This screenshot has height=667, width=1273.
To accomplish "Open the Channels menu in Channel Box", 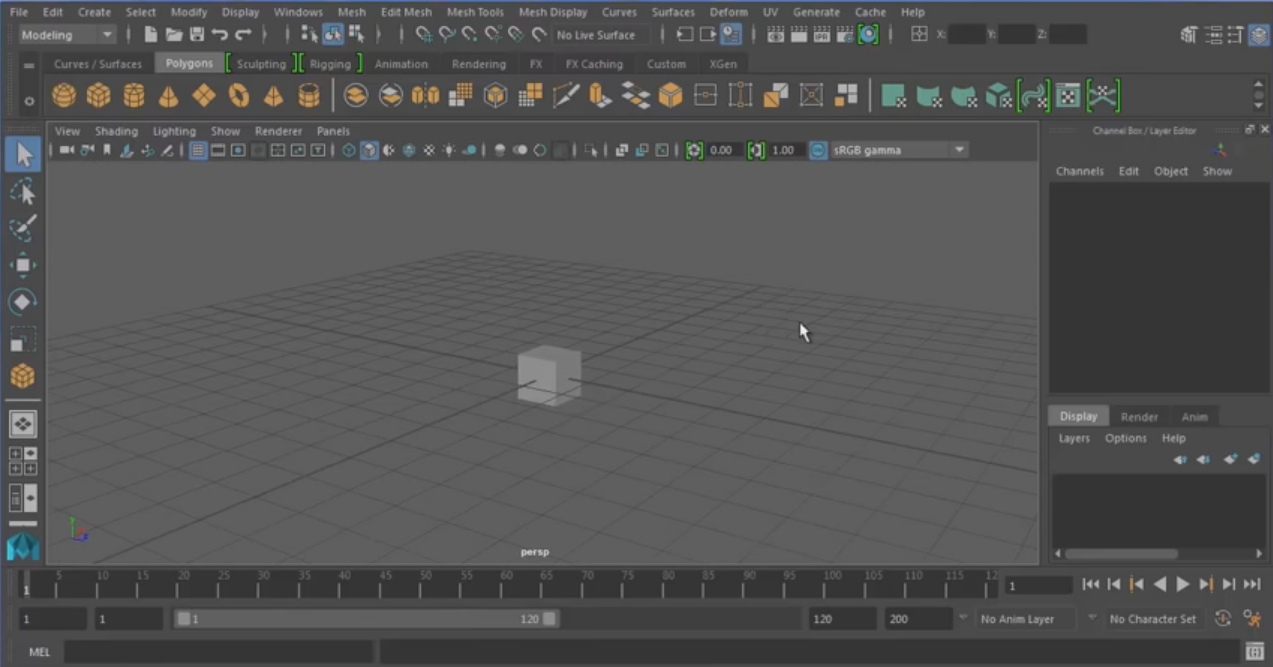I will [x=1080, y=171].
